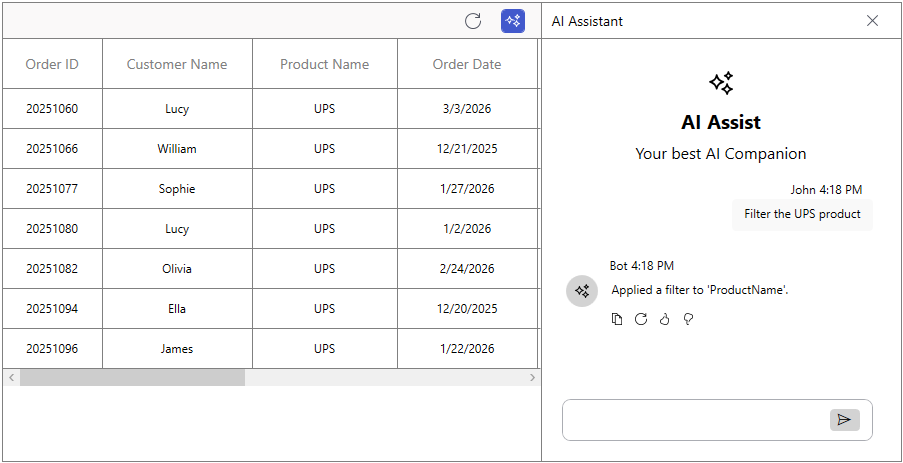The width and height of the screenshot is (903, 463).
Task: Click the 'John 4:18 PM' timestamp
Action: (x=826, y=190)
